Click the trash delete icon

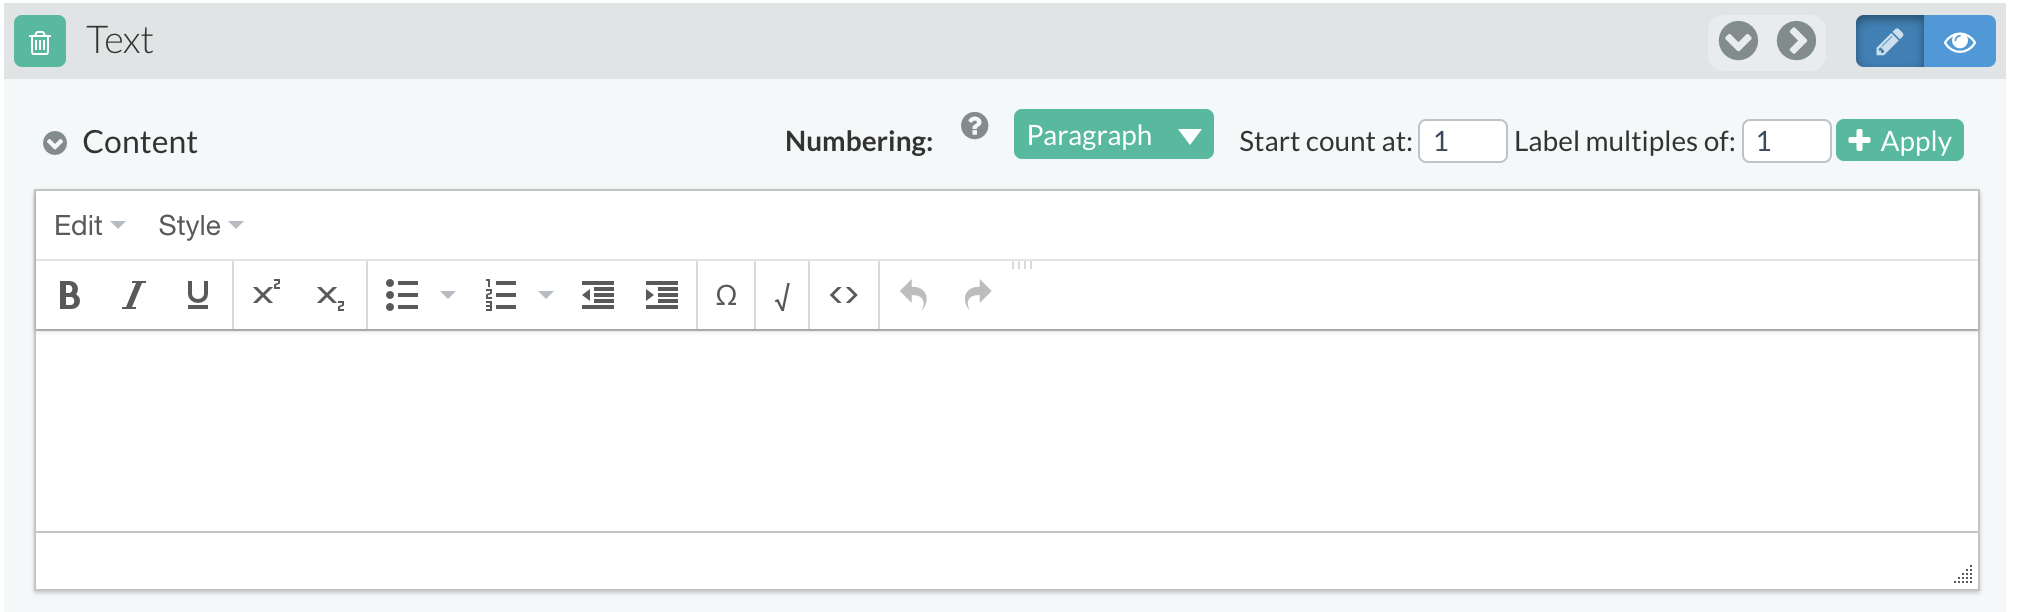pos(40,42)
